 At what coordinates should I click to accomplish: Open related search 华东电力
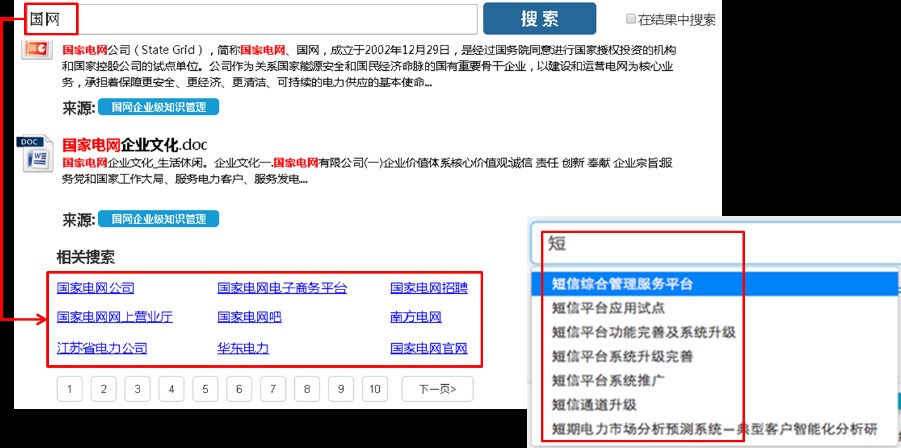[243, 348]
